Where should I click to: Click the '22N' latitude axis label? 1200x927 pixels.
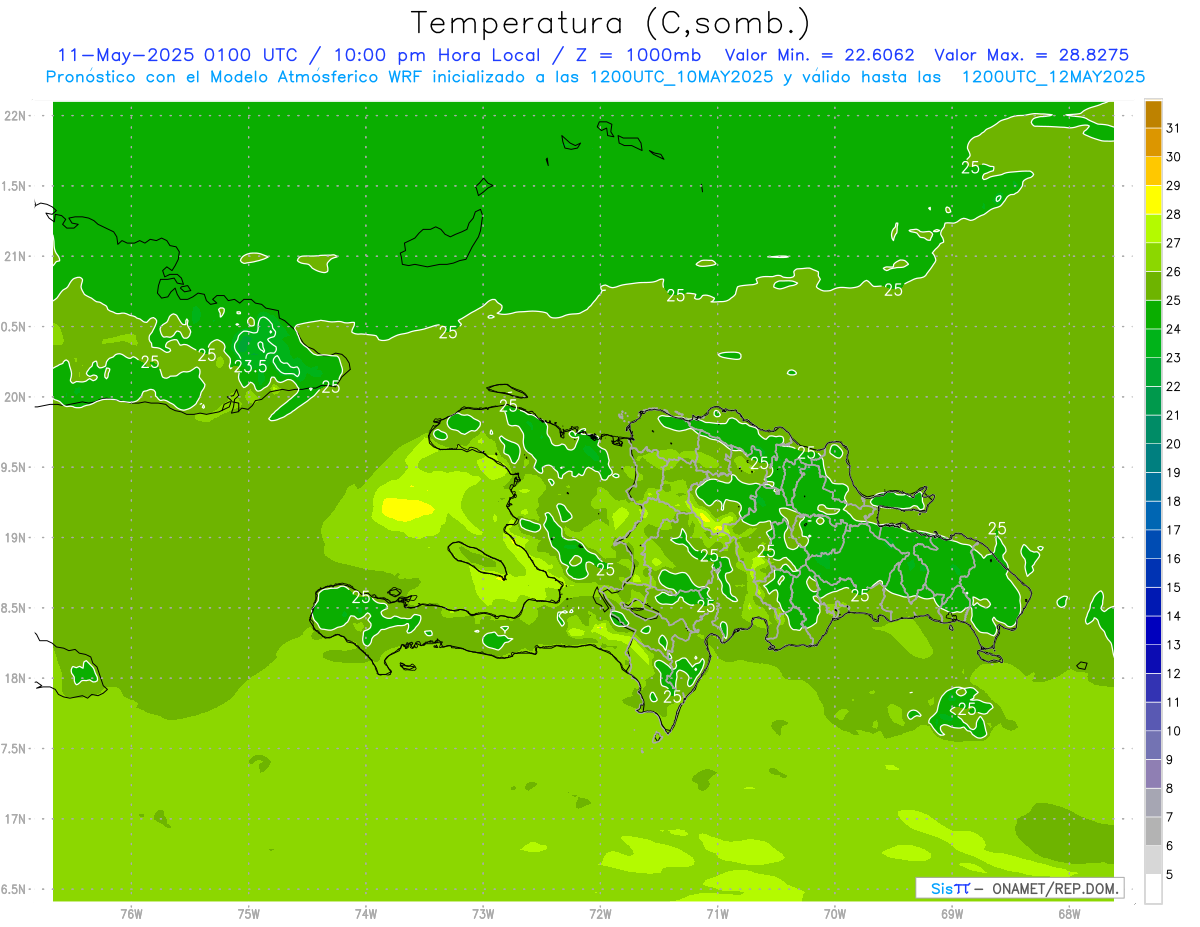tap(15, 116)
